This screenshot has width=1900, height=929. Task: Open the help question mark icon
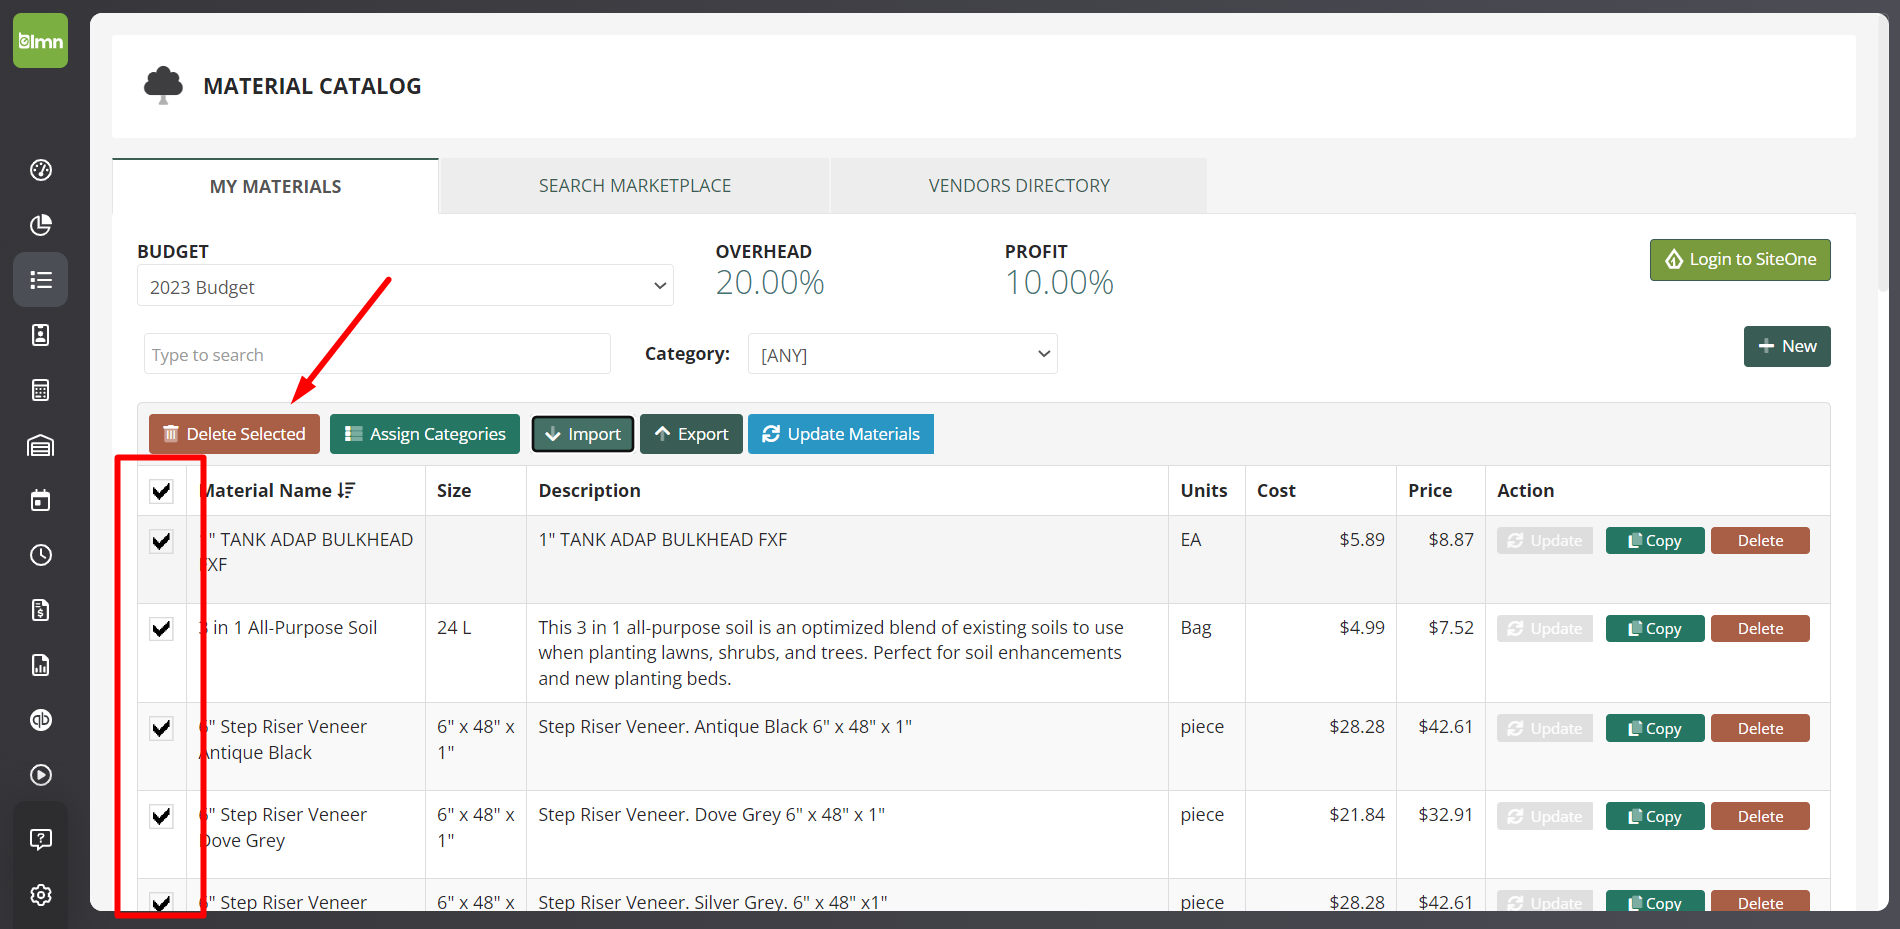point(40,839)
